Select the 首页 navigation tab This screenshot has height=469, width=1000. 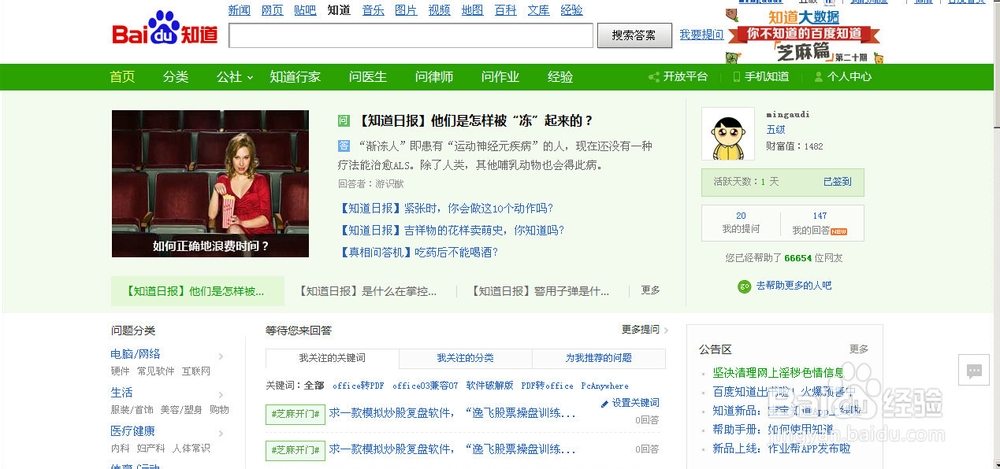tap(122, 77)
